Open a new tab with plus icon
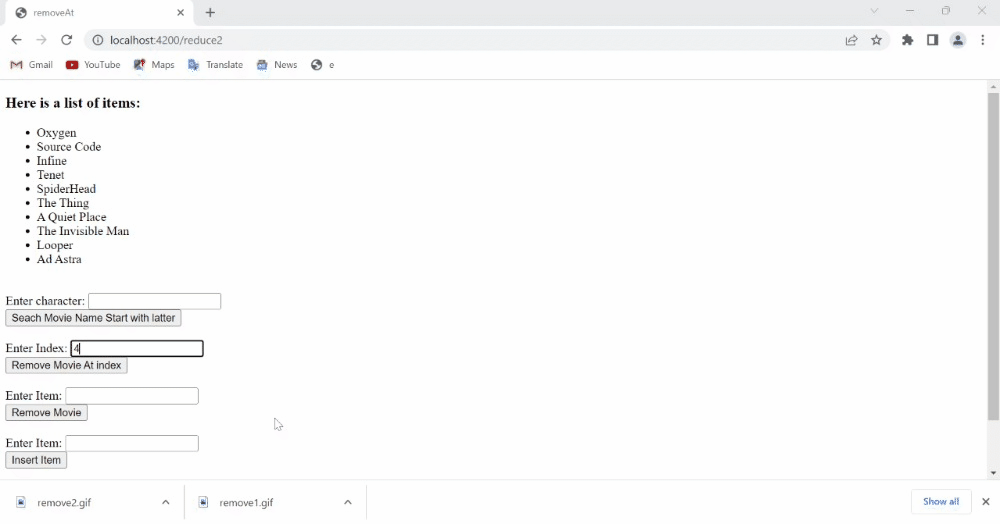The height and width of the screenshot is (524, 1000). coord(210,12)
